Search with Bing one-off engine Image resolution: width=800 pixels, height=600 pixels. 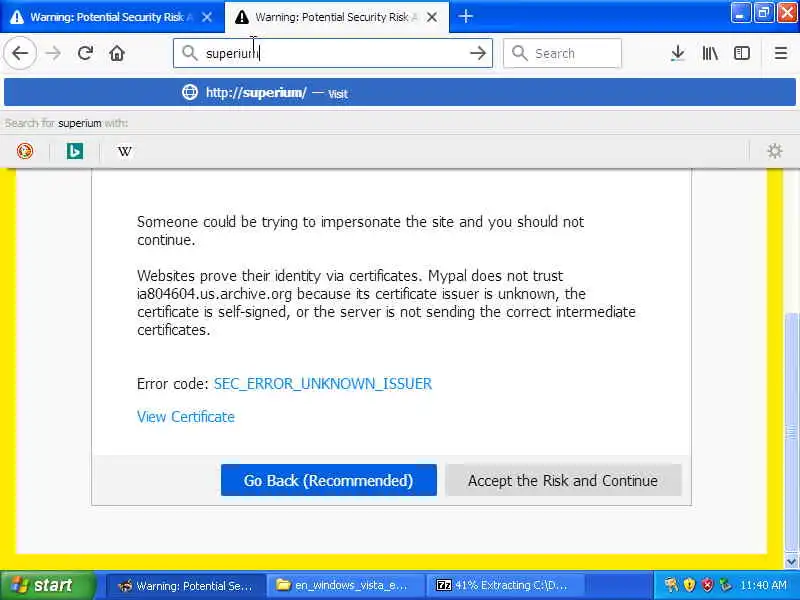point(74,151)
